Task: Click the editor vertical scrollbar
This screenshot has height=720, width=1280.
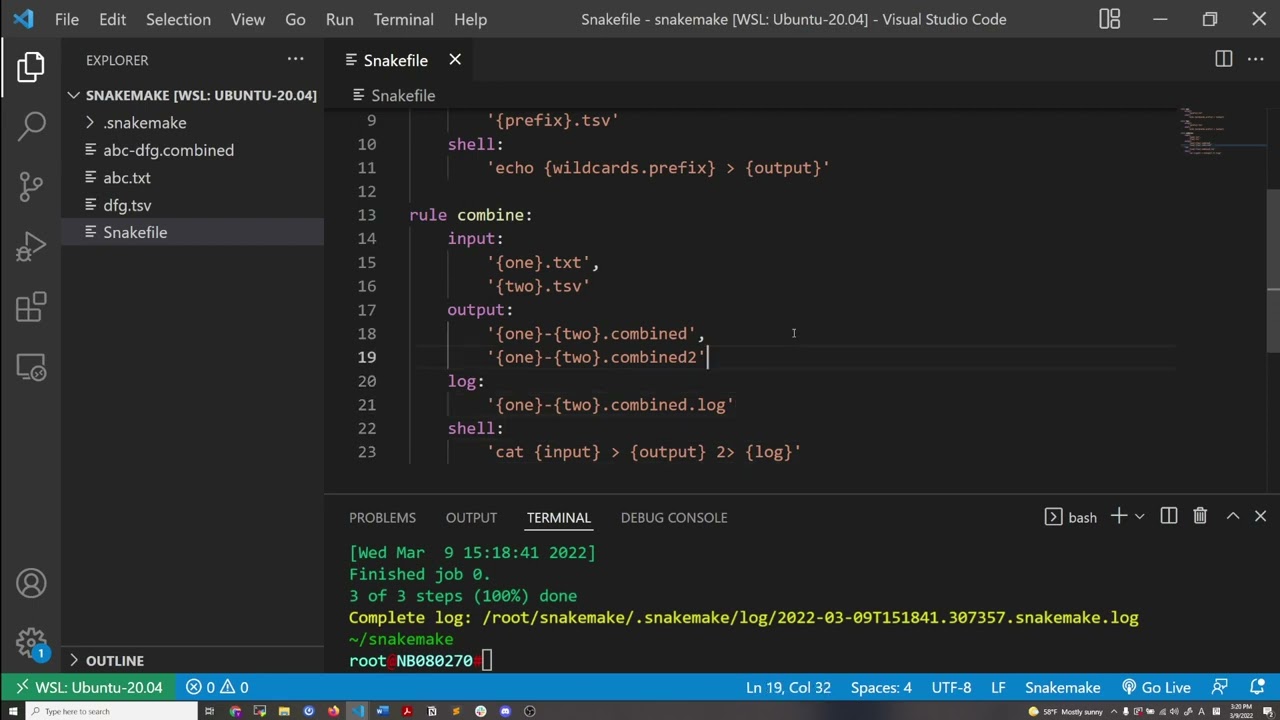Action: 1272,270
